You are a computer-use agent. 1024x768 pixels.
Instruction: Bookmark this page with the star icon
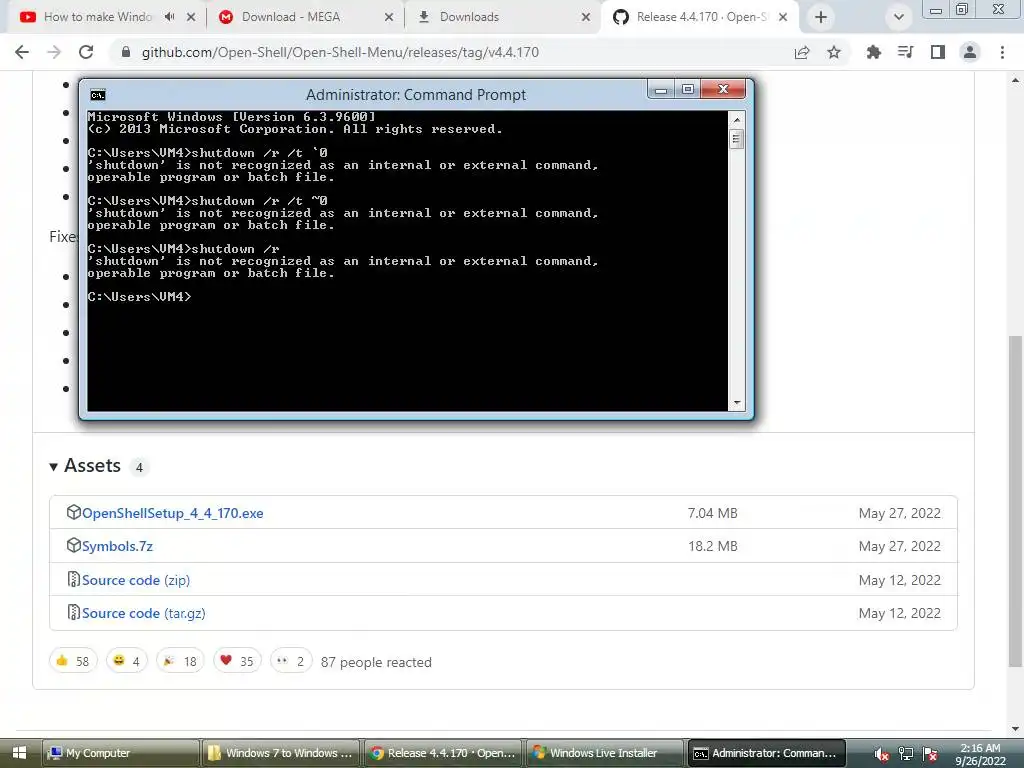(834, 52)
